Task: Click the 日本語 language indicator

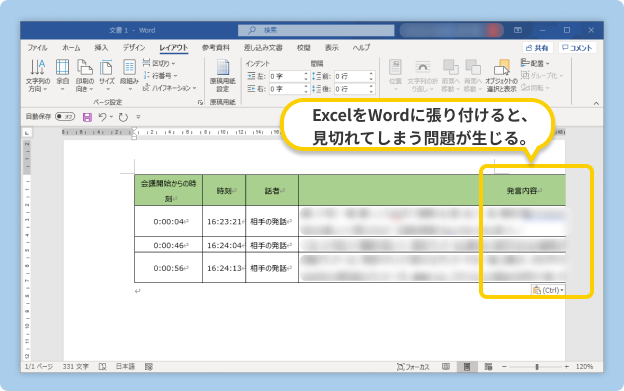Action: [125, 367]
